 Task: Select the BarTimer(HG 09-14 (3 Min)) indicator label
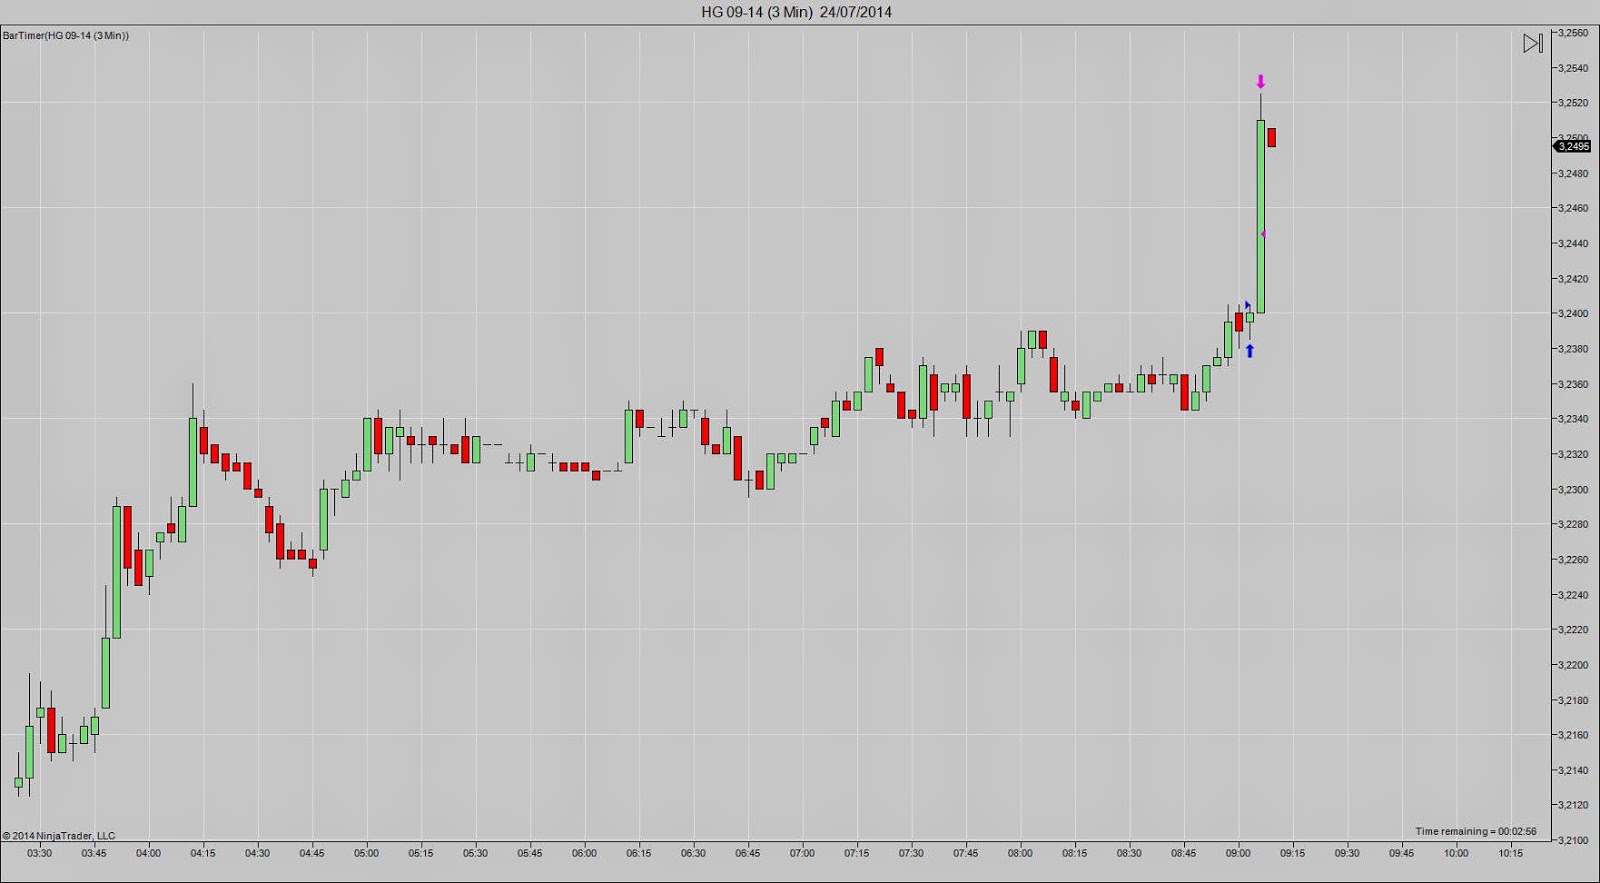66,35
